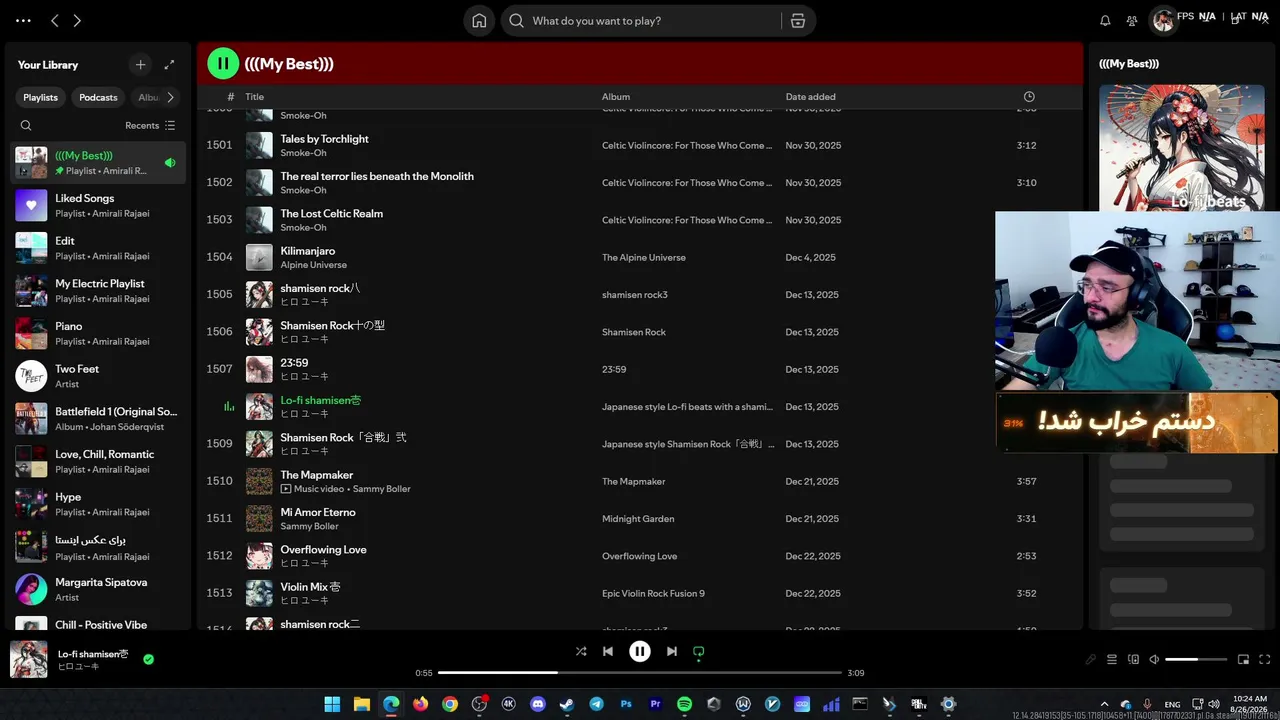Open the Recents sort dropdown
This screenshot has height=720, width=1280.
coord(150,125)
